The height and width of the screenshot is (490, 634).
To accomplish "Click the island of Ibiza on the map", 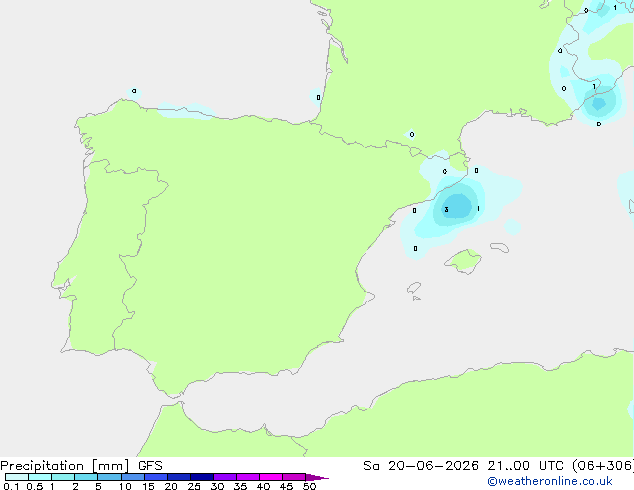I will 414,288.
